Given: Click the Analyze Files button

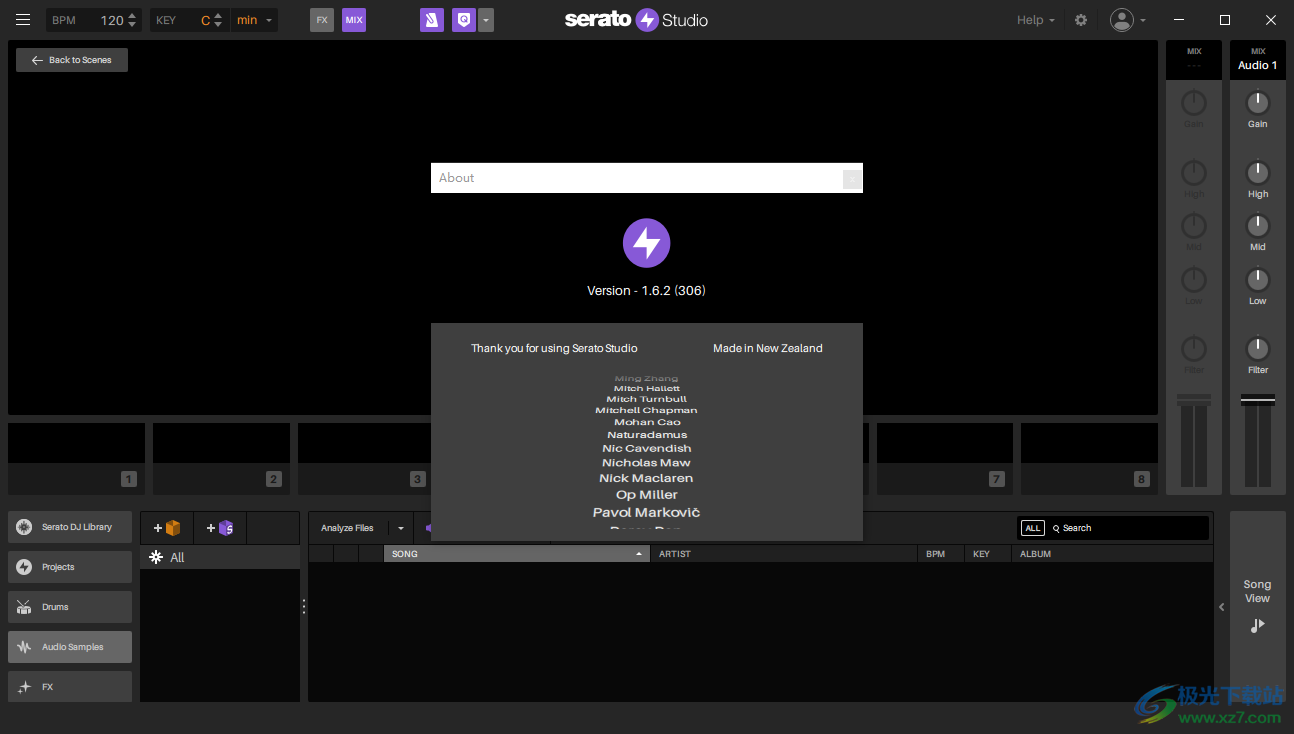Looking at the screenshot, I should (x=347, y=528).
